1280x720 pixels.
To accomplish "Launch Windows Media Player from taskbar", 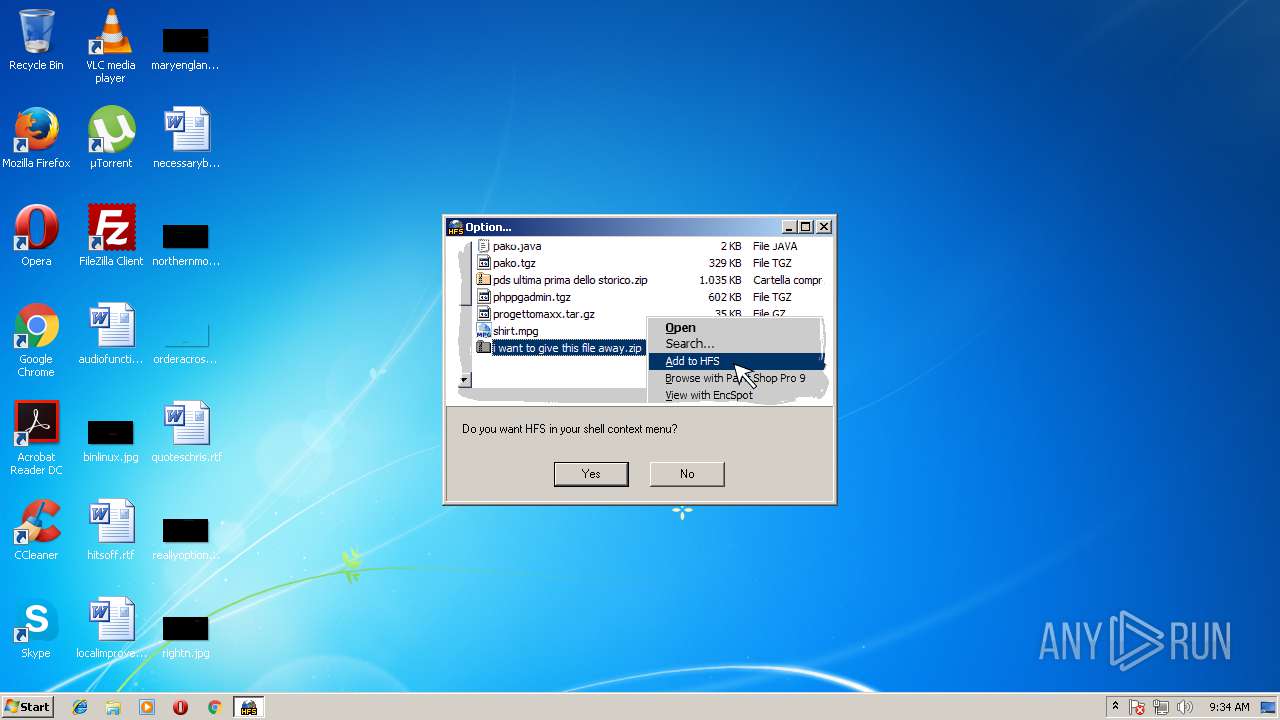I will (x=147, y=707).
